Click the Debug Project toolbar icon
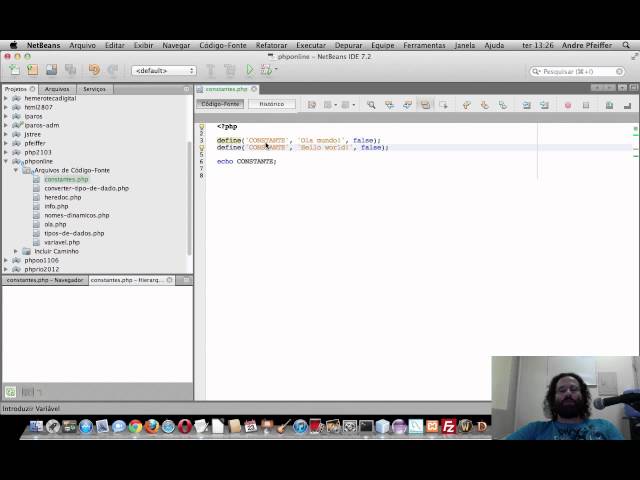 click(266, 70)
